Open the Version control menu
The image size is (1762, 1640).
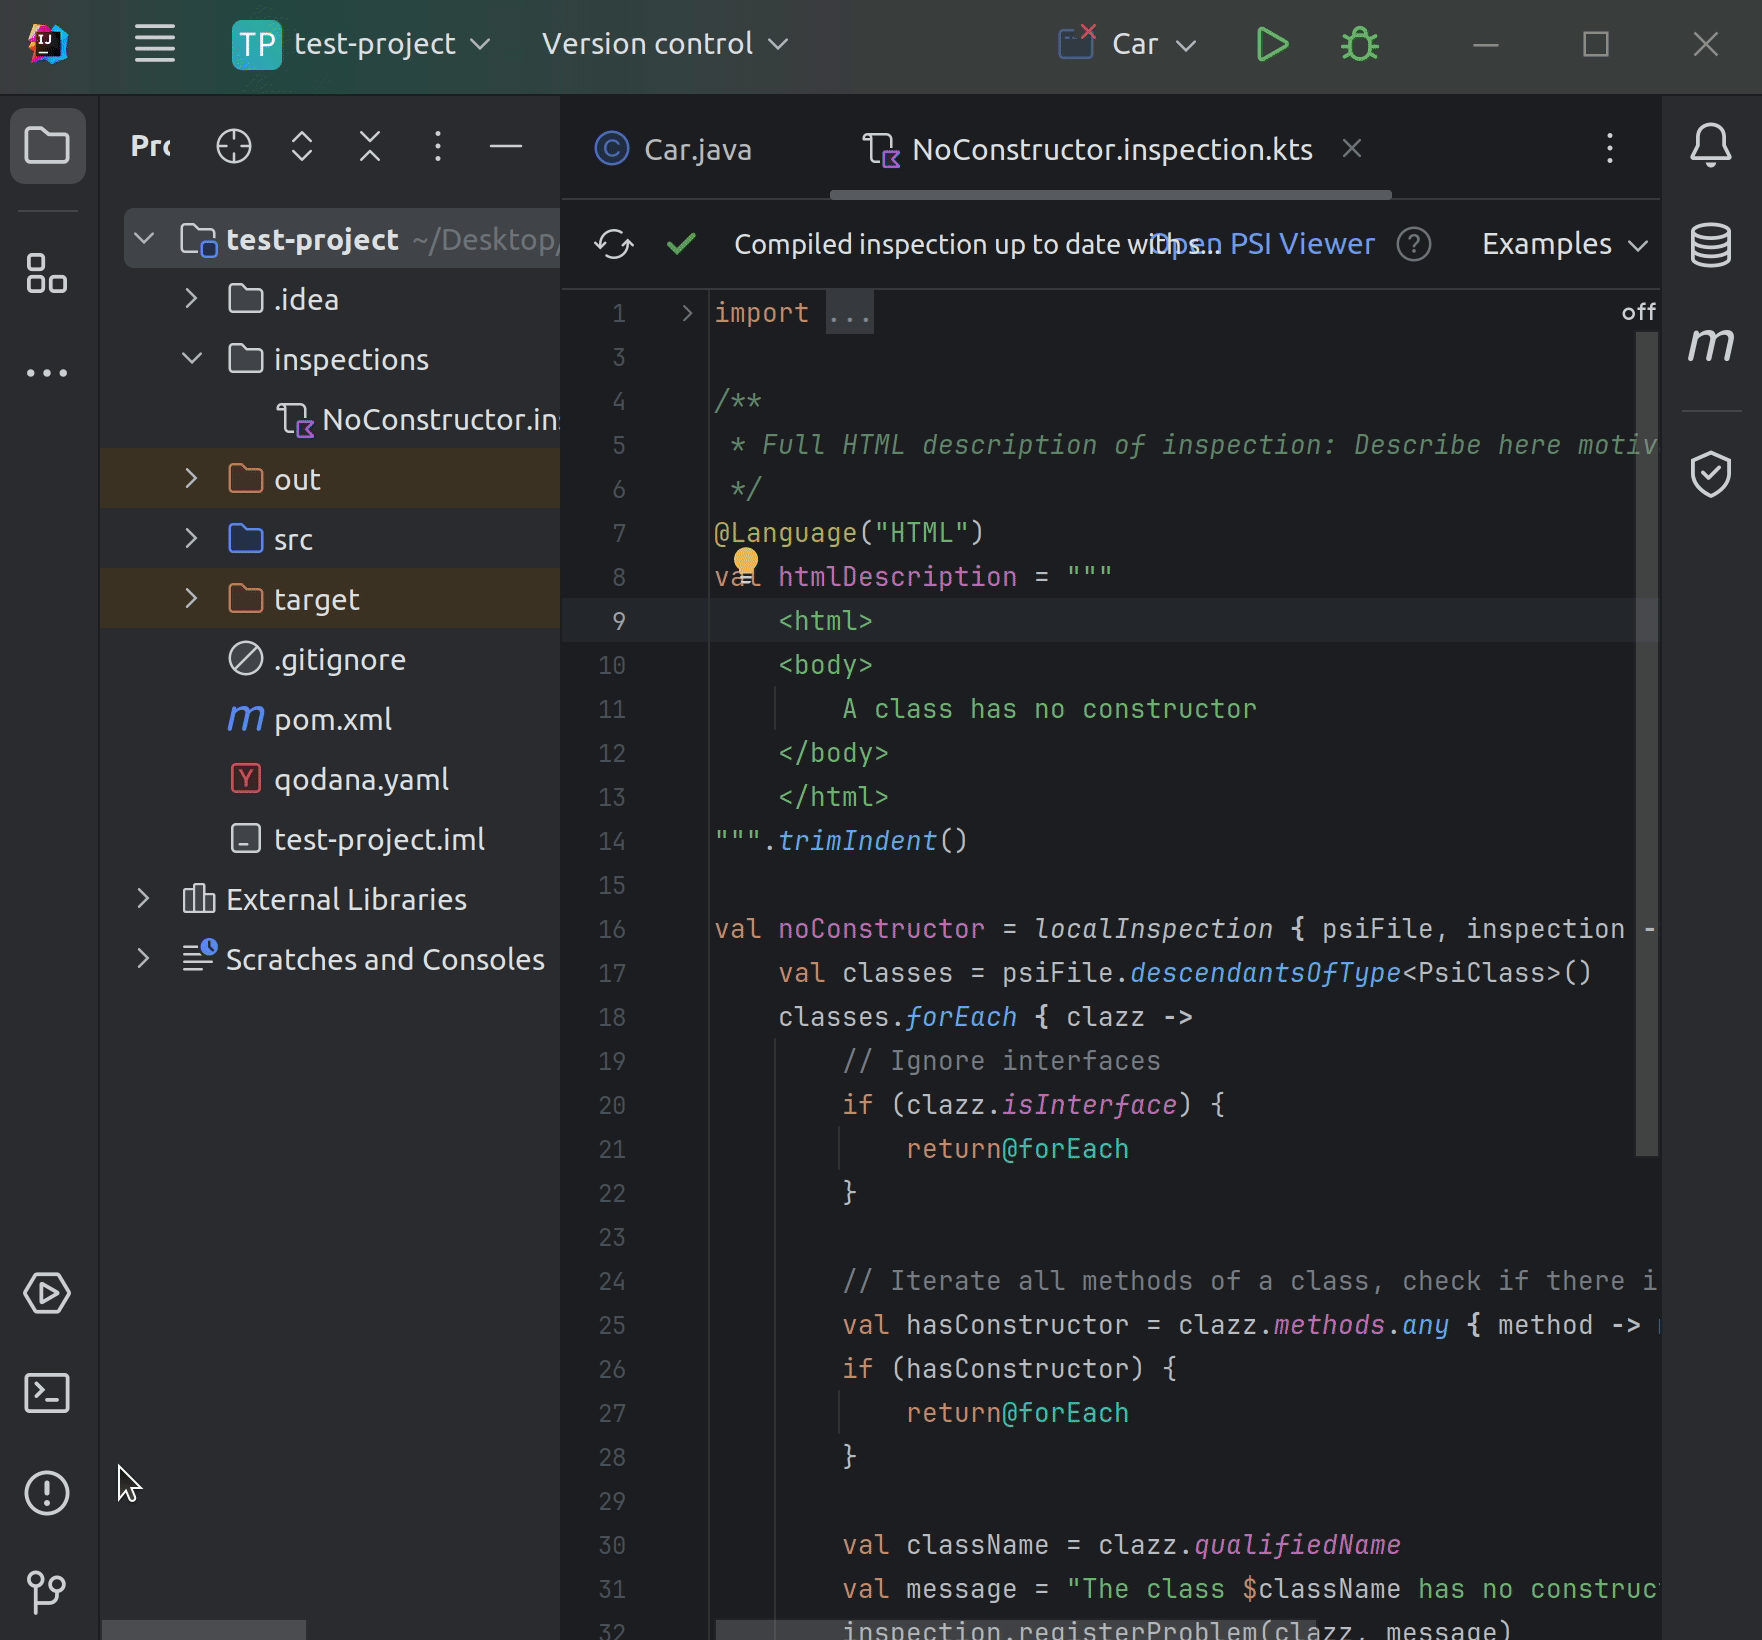(x=664, y=44)
